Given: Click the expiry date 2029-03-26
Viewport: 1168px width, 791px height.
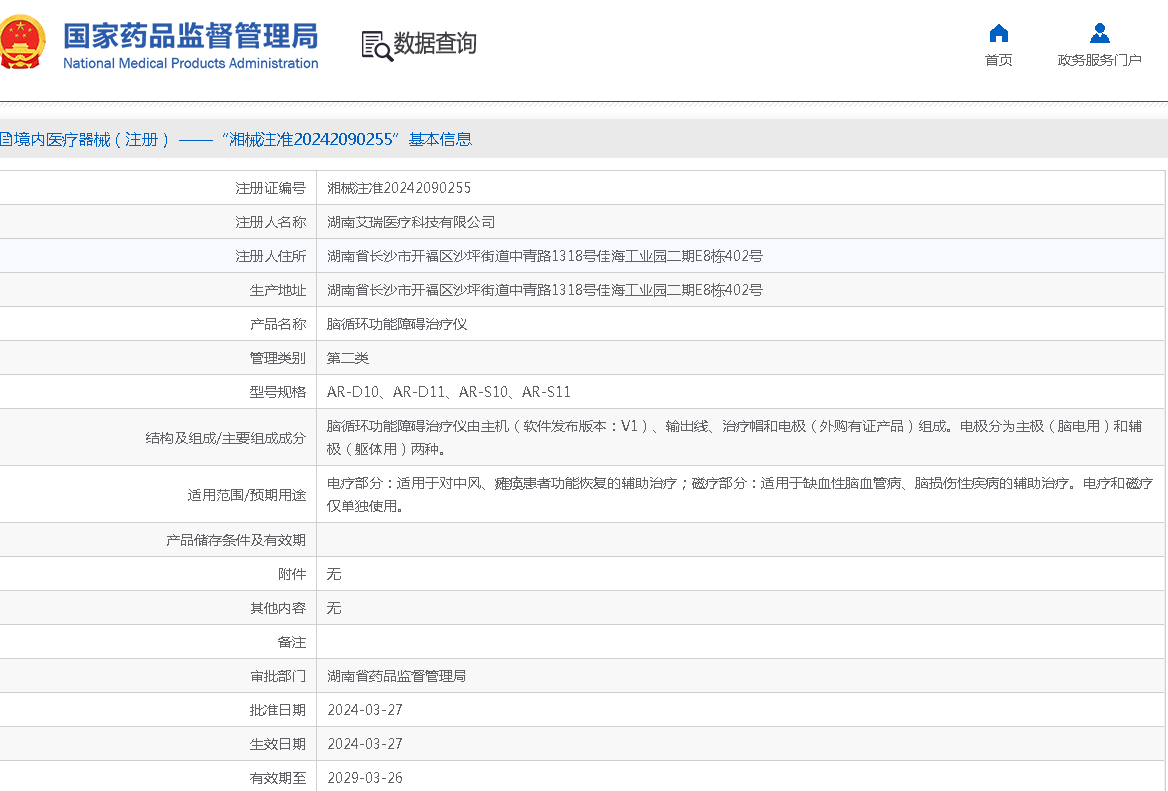Looking at the screenshot, I should click(x=365, y=778).
